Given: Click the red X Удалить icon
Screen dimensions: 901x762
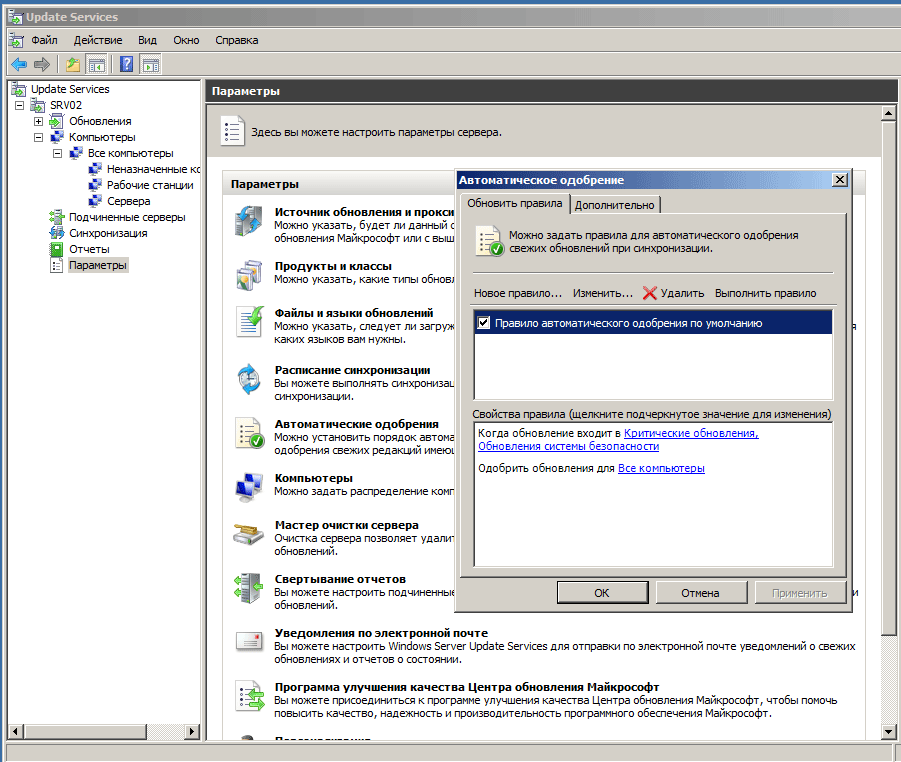Looking at the screenshot, I should [x=650, y=293].
